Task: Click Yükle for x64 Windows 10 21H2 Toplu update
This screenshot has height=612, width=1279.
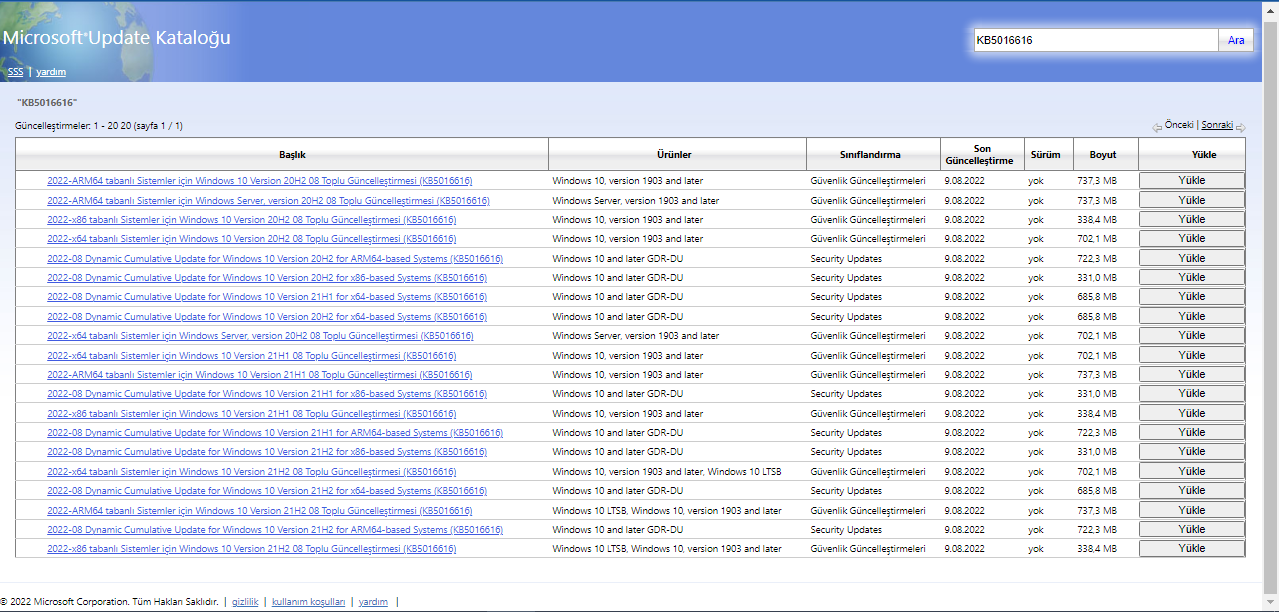Action: click(x=1192, y=471)
